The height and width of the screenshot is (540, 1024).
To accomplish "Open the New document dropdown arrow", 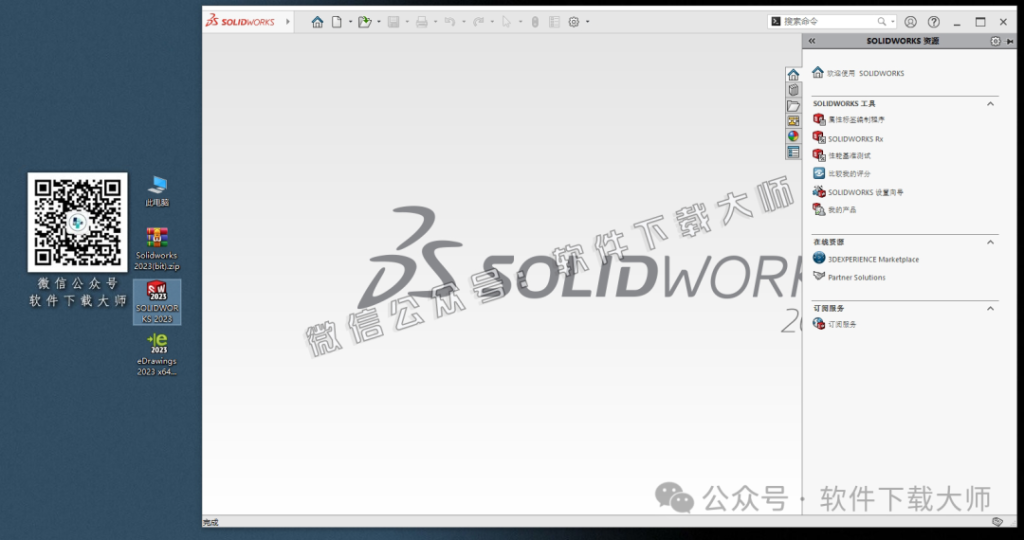I will point(350,22).
